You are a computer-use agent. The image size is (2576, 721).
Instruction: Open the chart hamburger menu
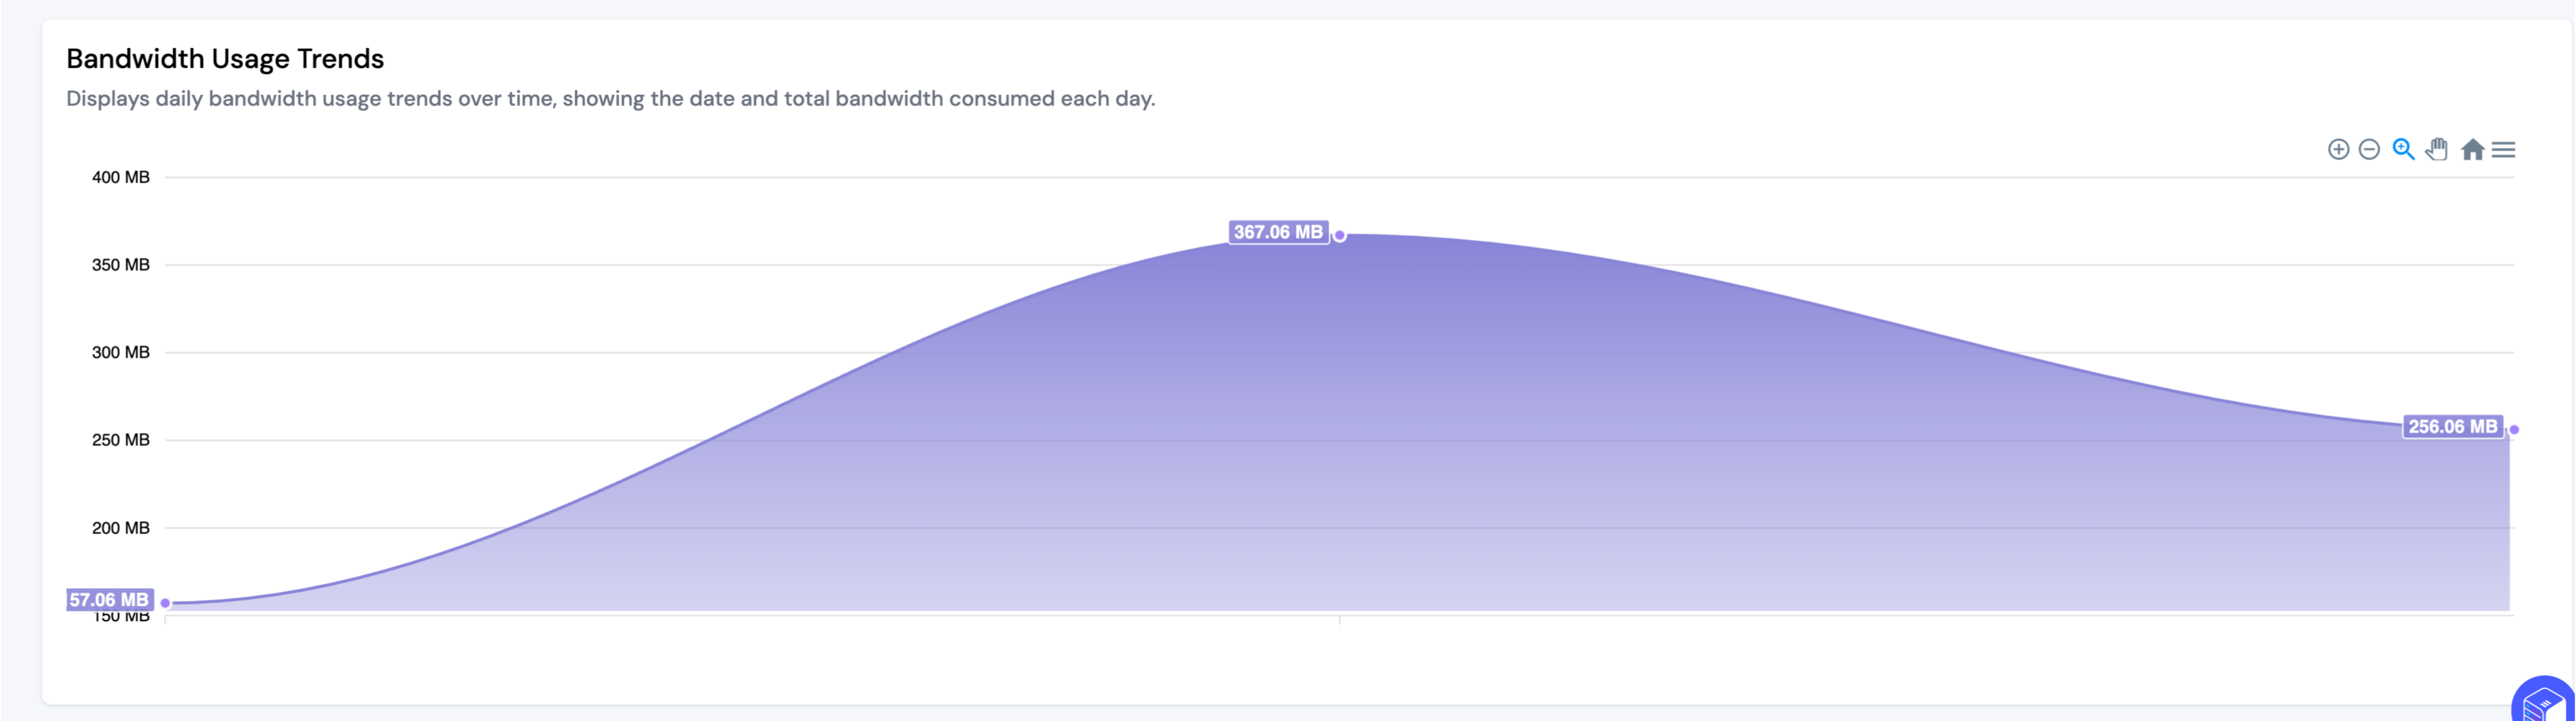pos(2503,150)
